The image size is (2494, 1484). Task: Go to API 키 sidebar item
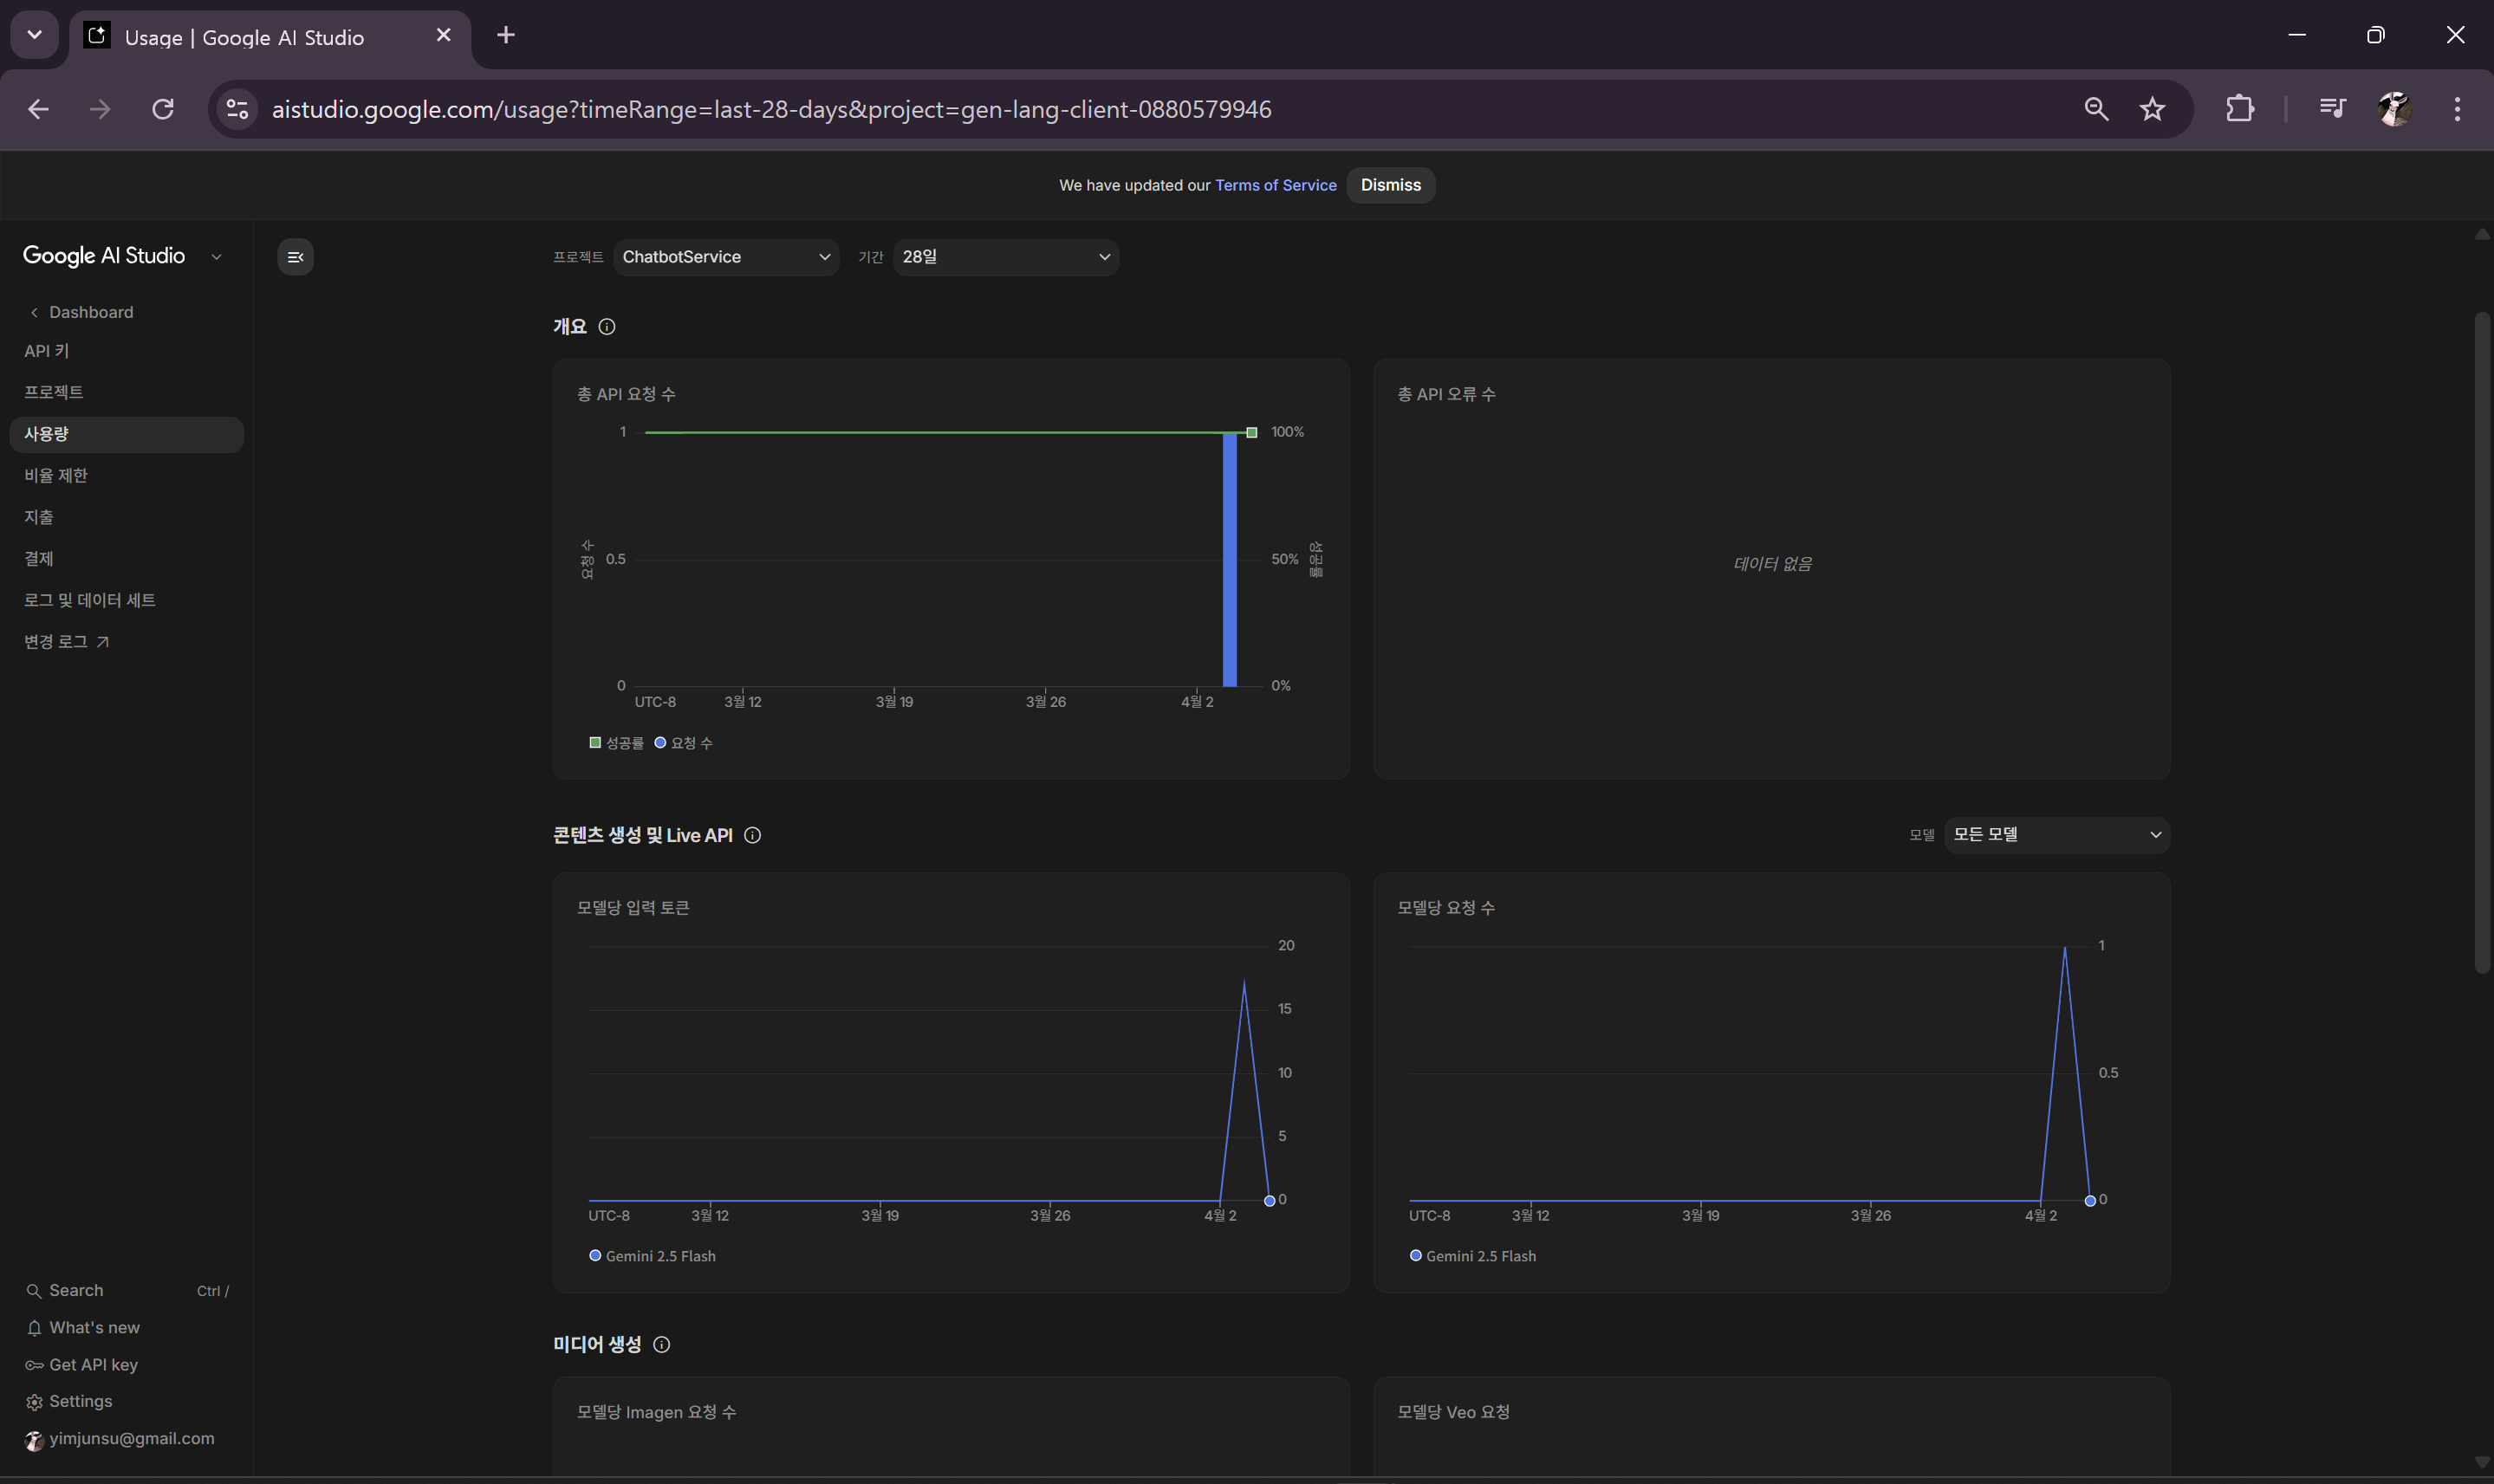click(x=47, y=351)
